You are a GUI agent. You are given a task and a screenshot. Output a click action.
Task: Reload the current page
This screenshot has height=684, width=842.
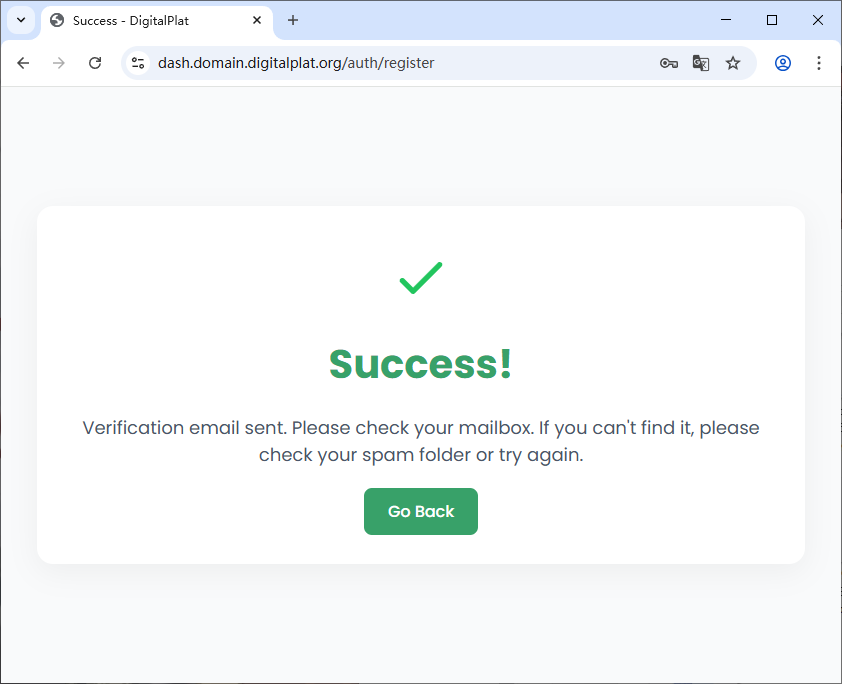pos(95,63)
